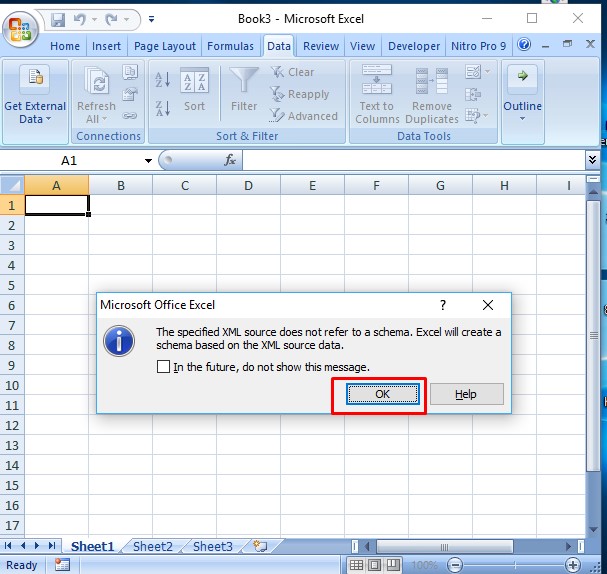Click Clear filter button
Viewport: 607px width, 574px height.
(x=293, y=72)
